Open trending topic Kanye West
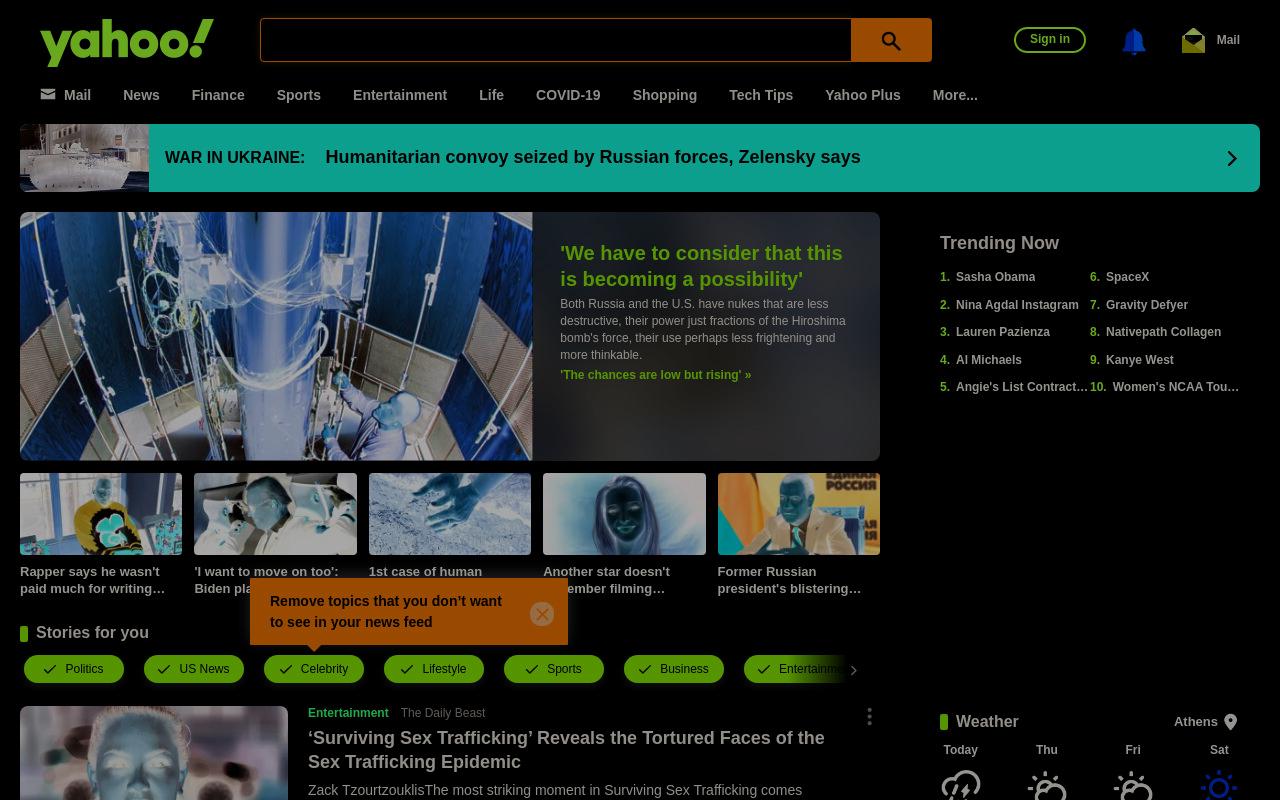 pyautogui.click(x=1140, y=360)
